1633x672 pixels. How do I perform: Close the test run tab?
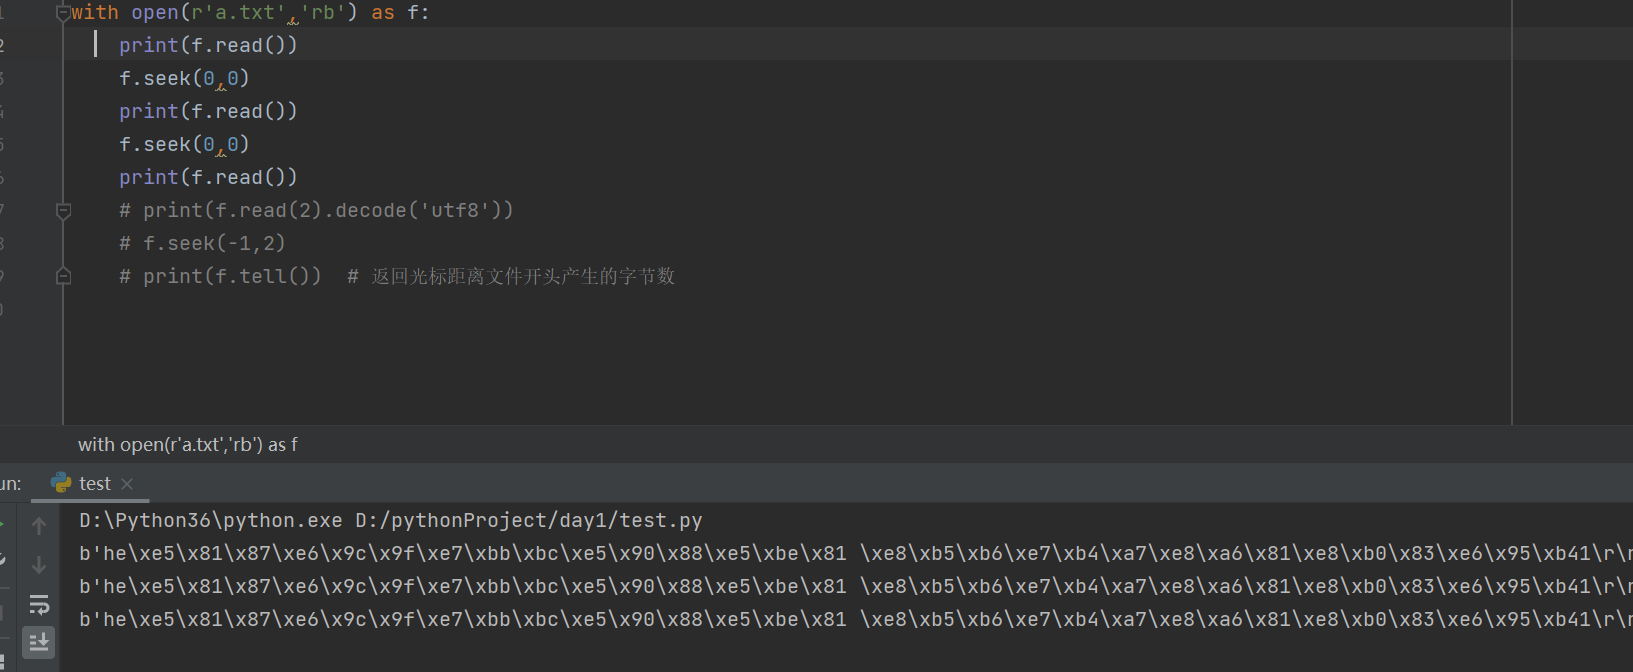[x=127, y=484]
